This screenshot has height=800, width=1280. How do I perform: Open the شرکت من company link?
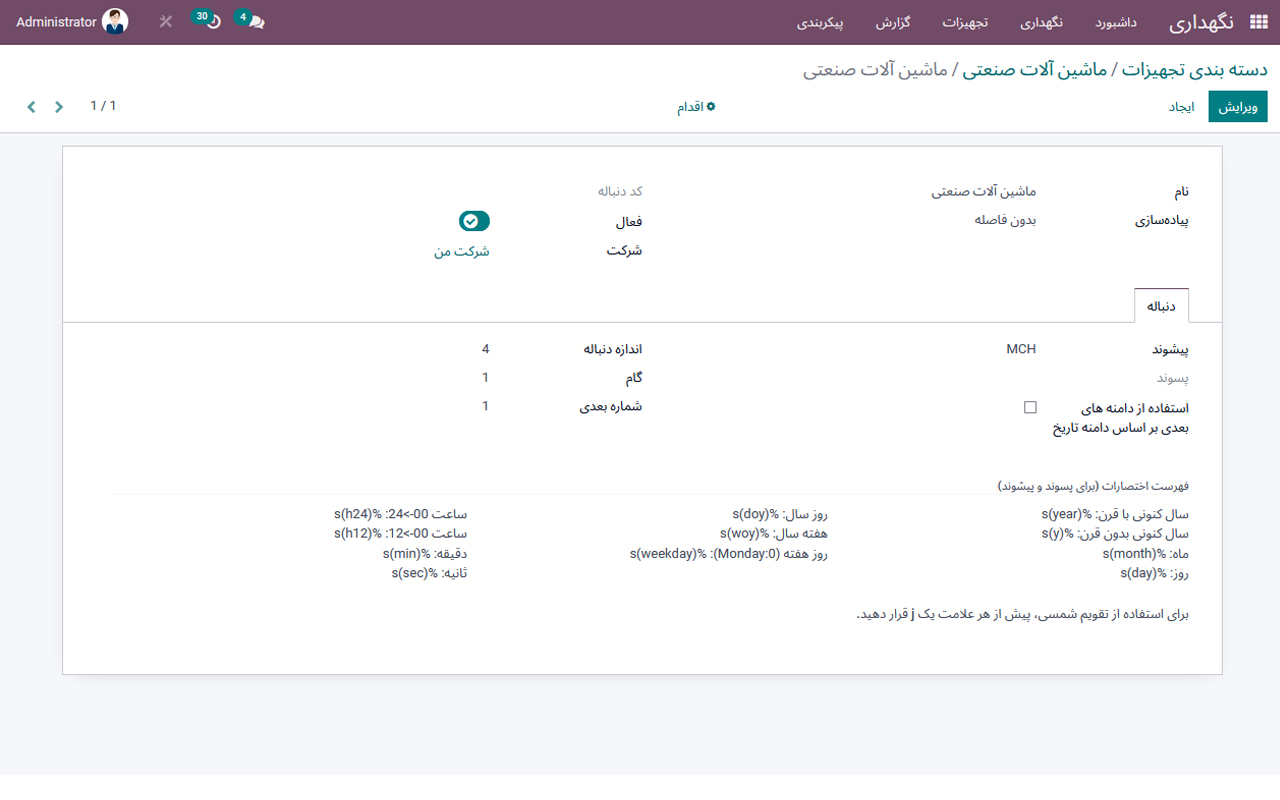pyautogui.click(x=462, y=250)
